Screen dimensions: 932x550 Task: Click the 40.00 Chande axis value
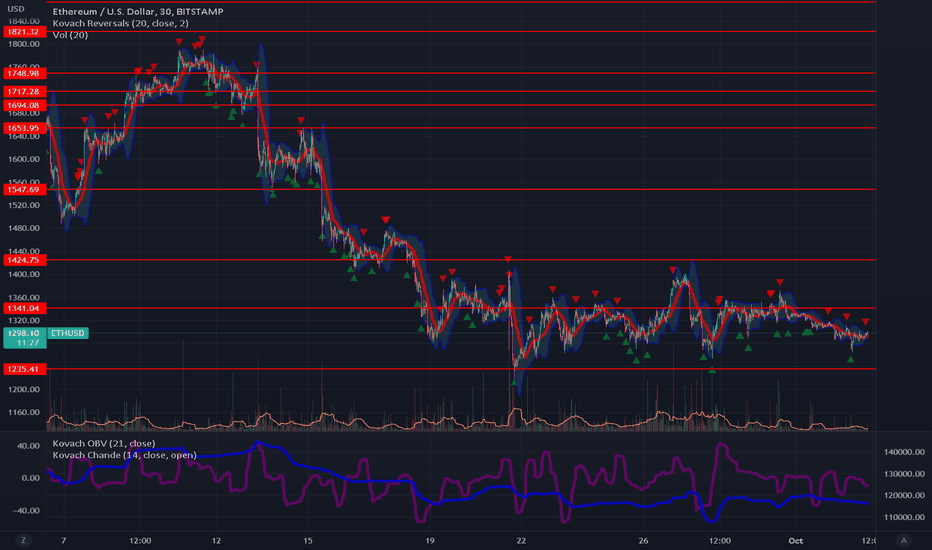pyautogui.click(x=29, y=445)
